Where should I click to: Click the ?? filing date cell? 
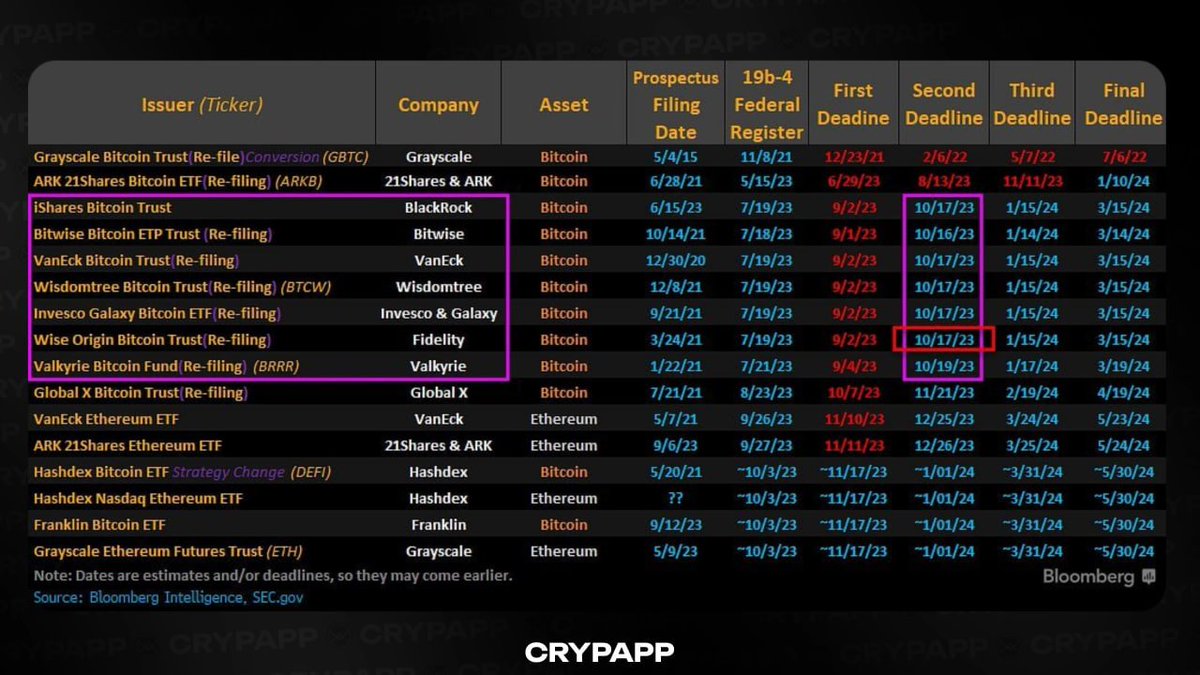(x=675, y=498)
